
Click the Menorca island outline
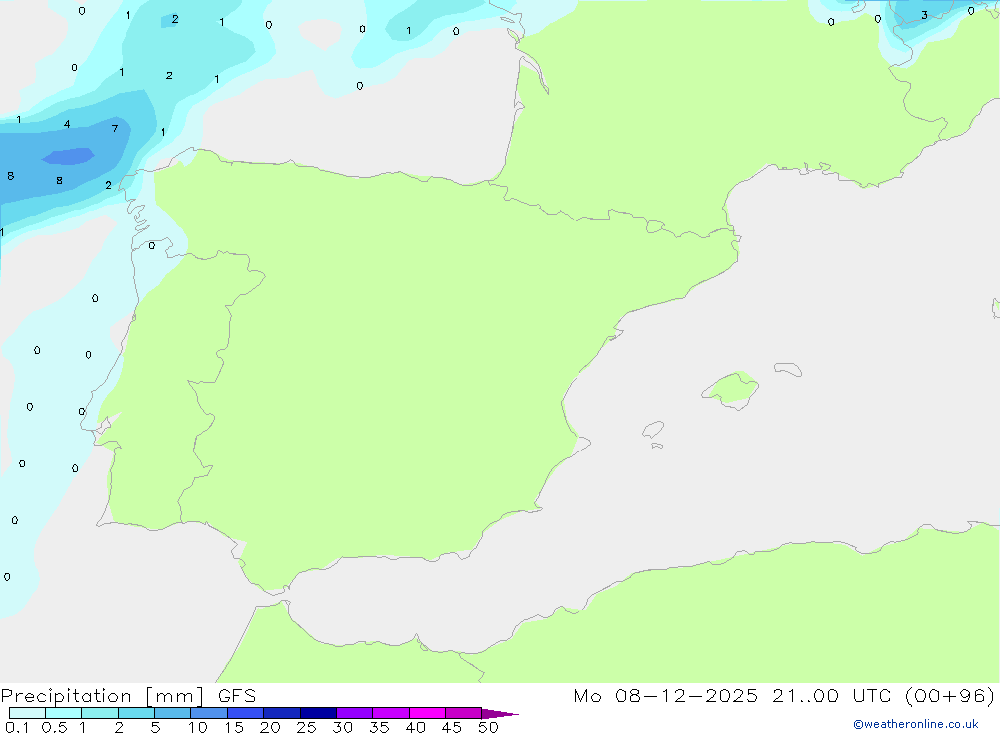(788, 369)
